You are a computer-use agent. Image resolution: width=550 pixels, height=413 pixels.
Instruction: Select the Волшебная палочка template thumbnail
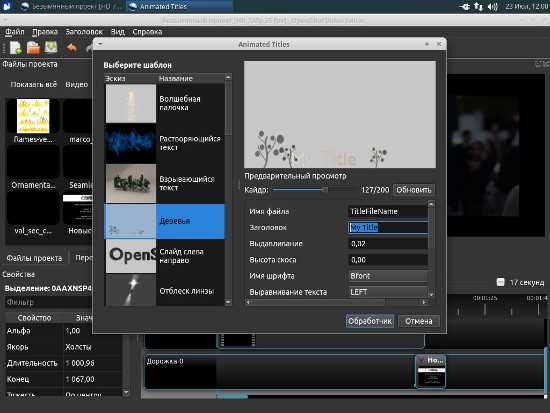[131, 103]
